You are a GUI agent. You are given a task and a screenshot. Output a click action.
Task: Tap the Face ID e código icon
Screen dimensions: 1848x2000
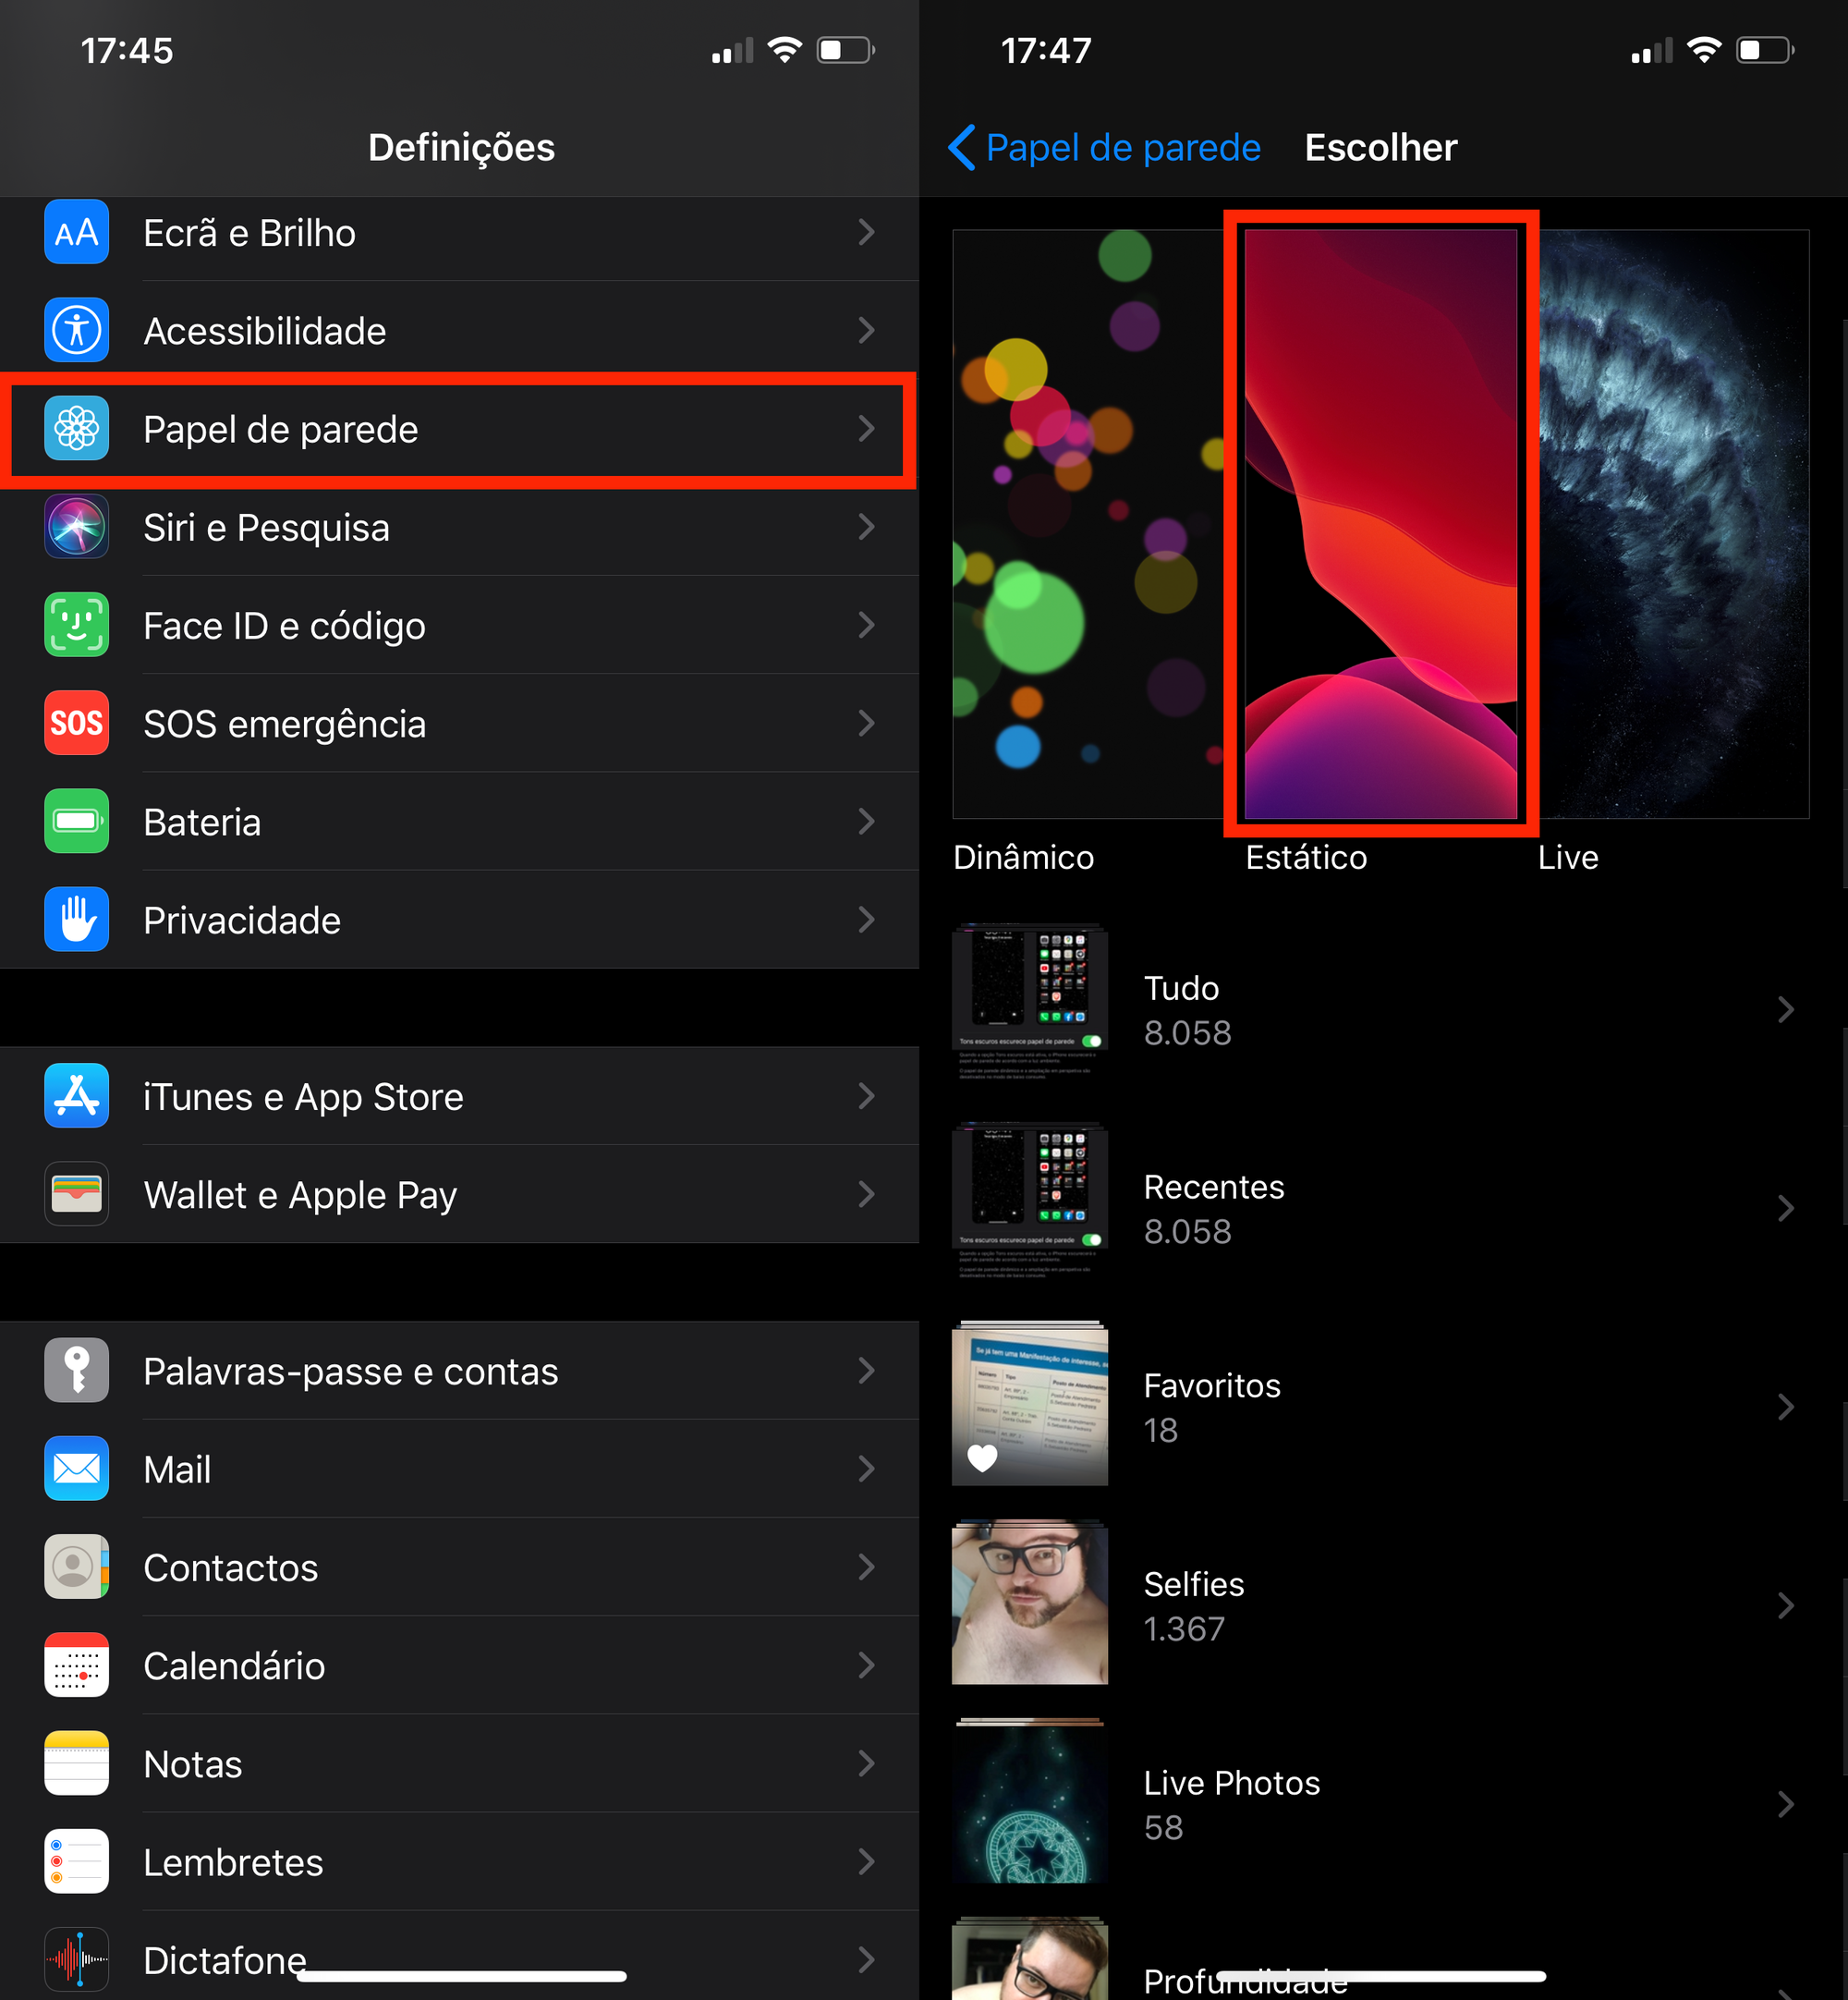point(77,625)
